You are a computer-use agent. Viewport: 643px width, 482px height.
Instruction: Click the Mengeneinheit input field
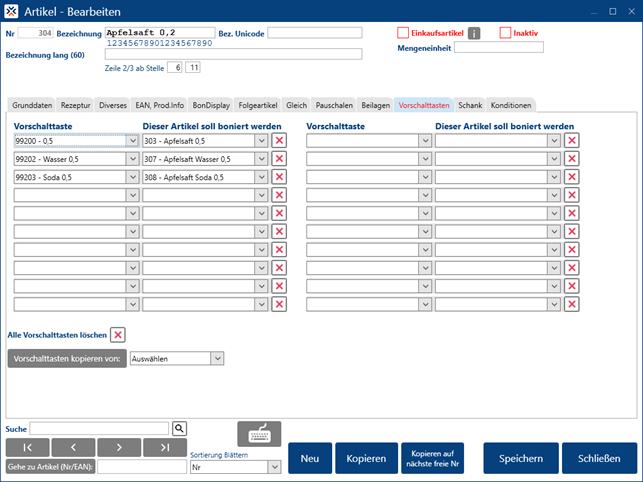(498, 47)
